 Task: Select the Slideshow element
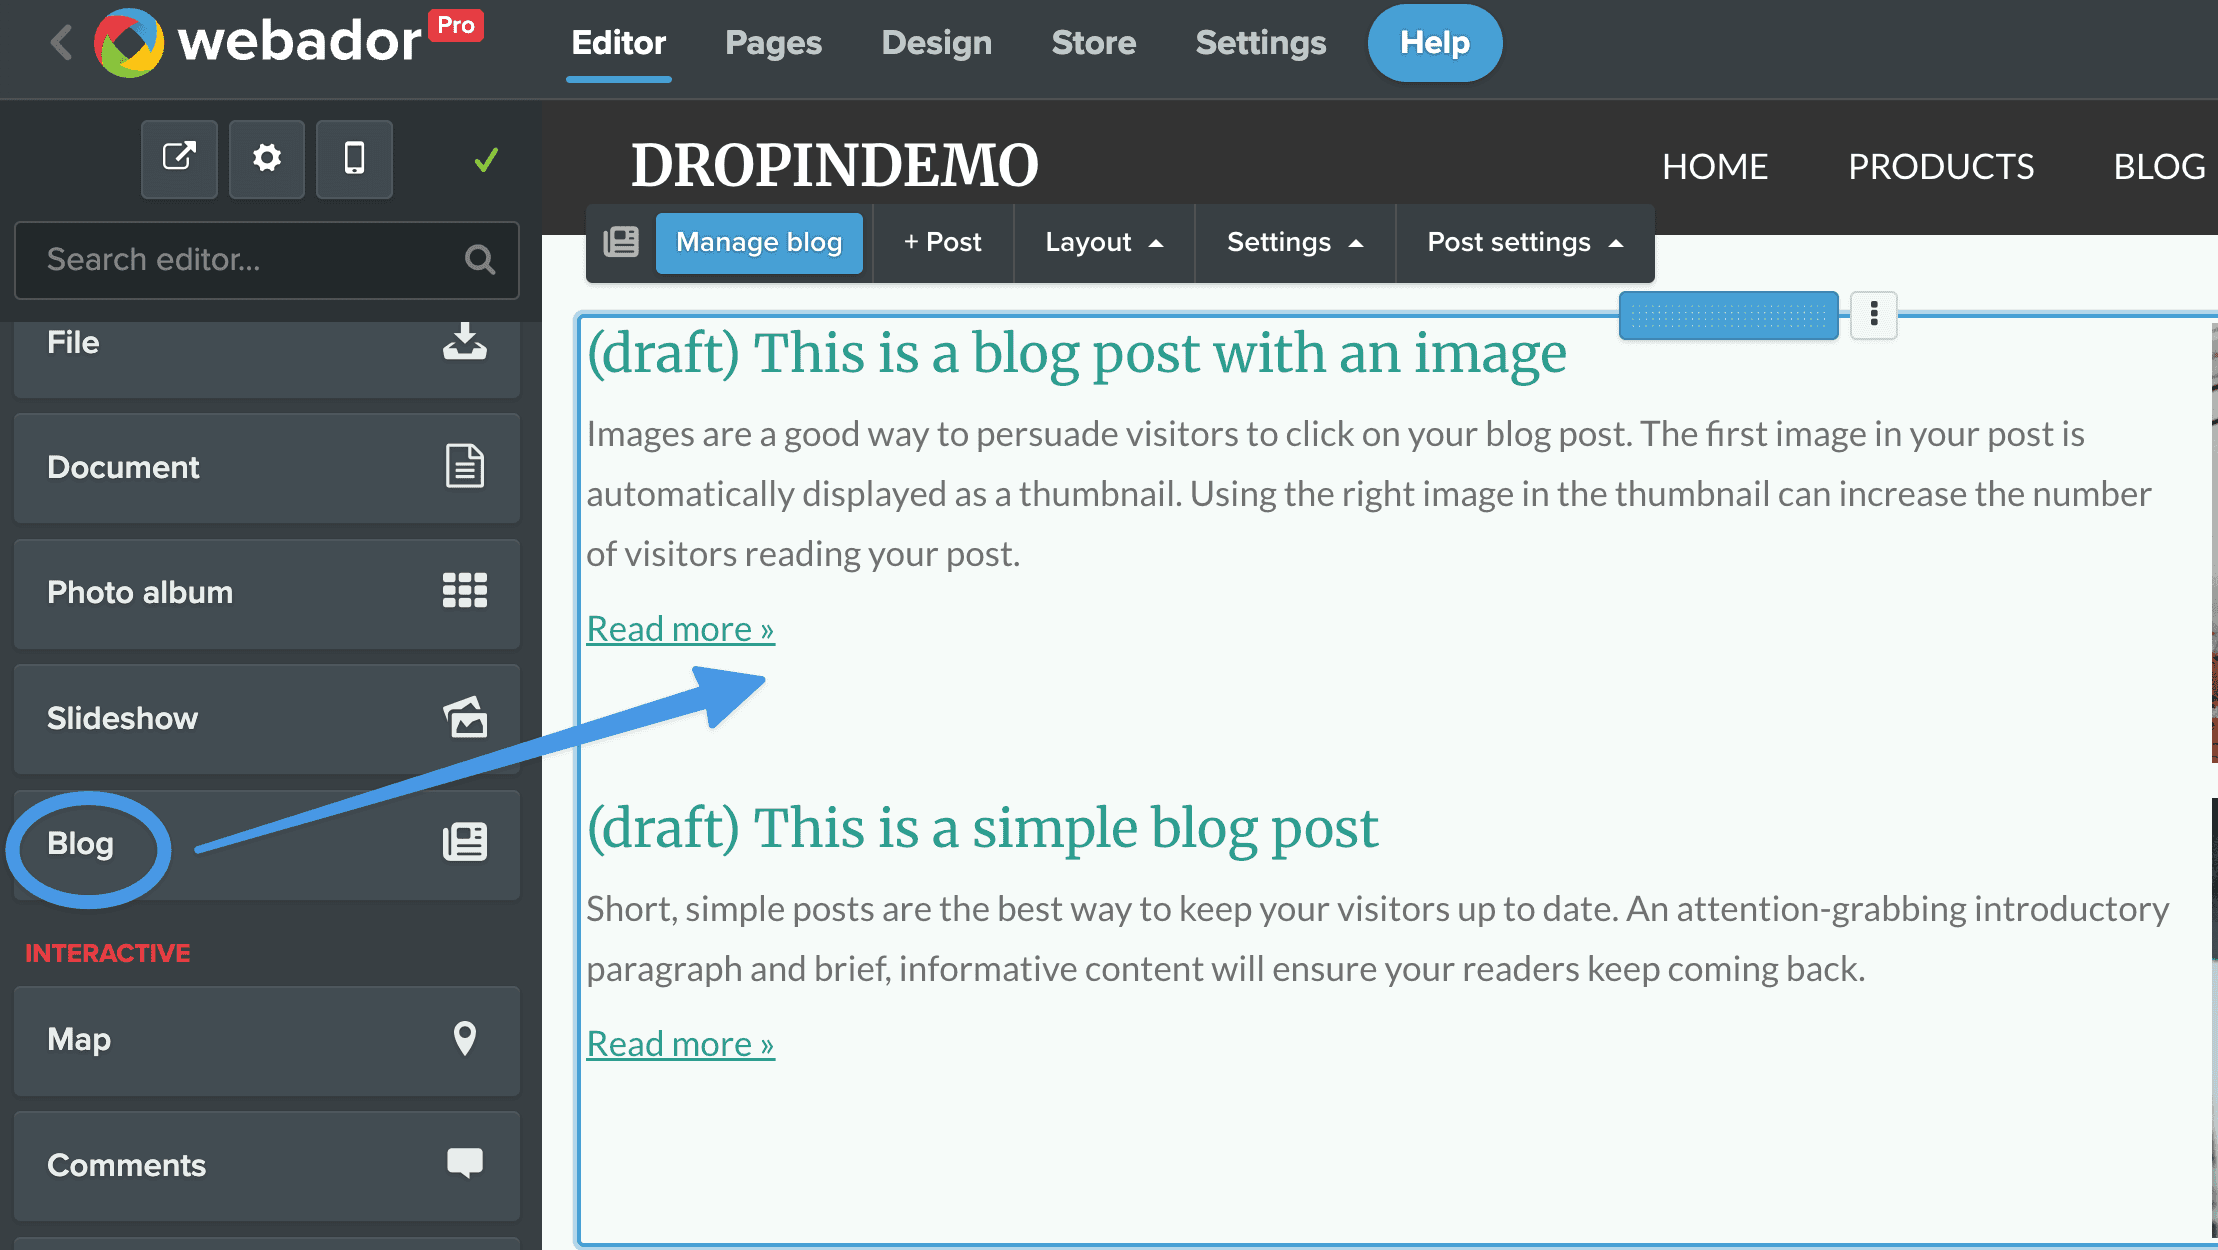[x=267, y=718]
